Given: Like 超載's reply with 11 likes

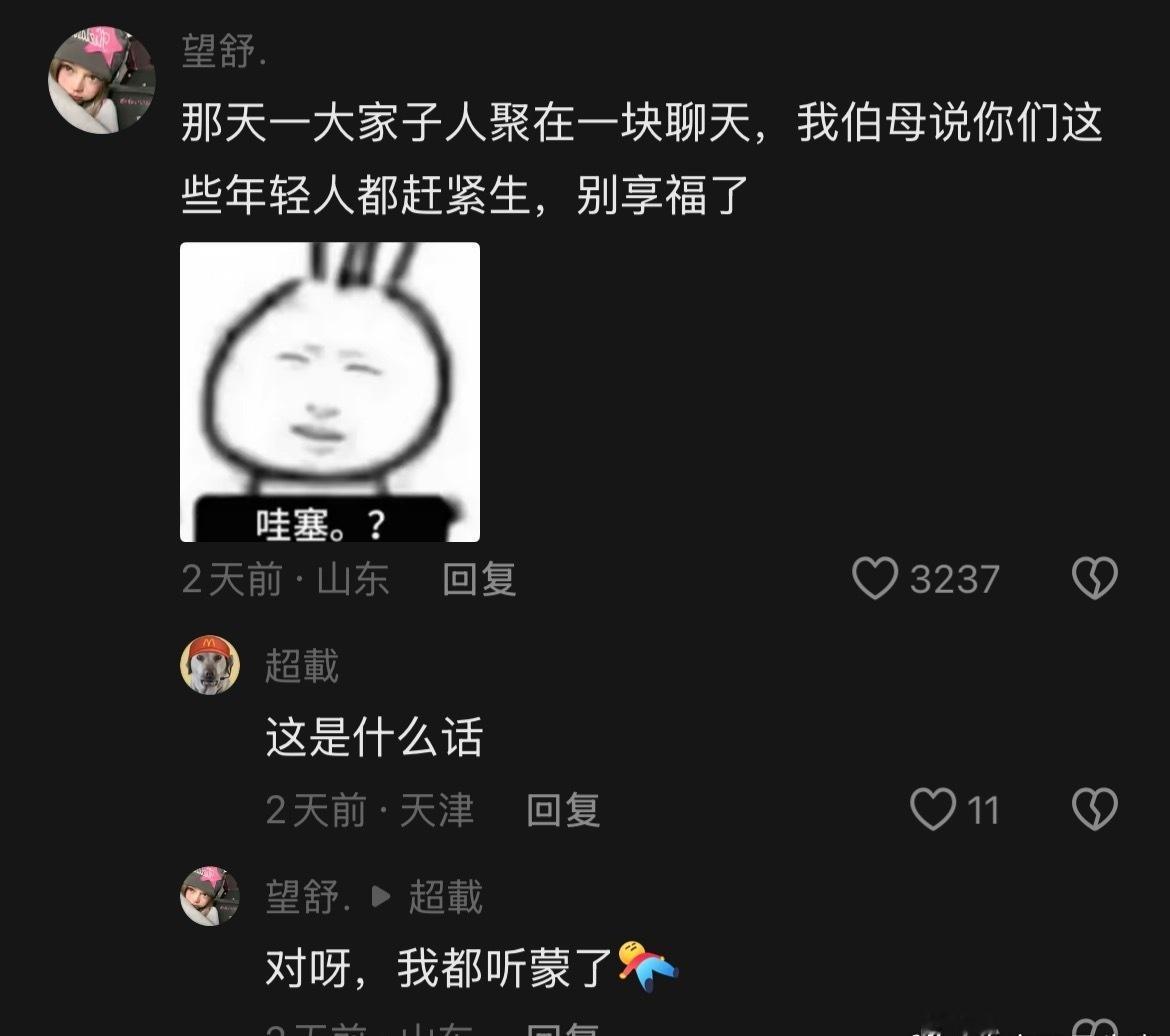Looking at the screenshot, I should coord(933,809).
